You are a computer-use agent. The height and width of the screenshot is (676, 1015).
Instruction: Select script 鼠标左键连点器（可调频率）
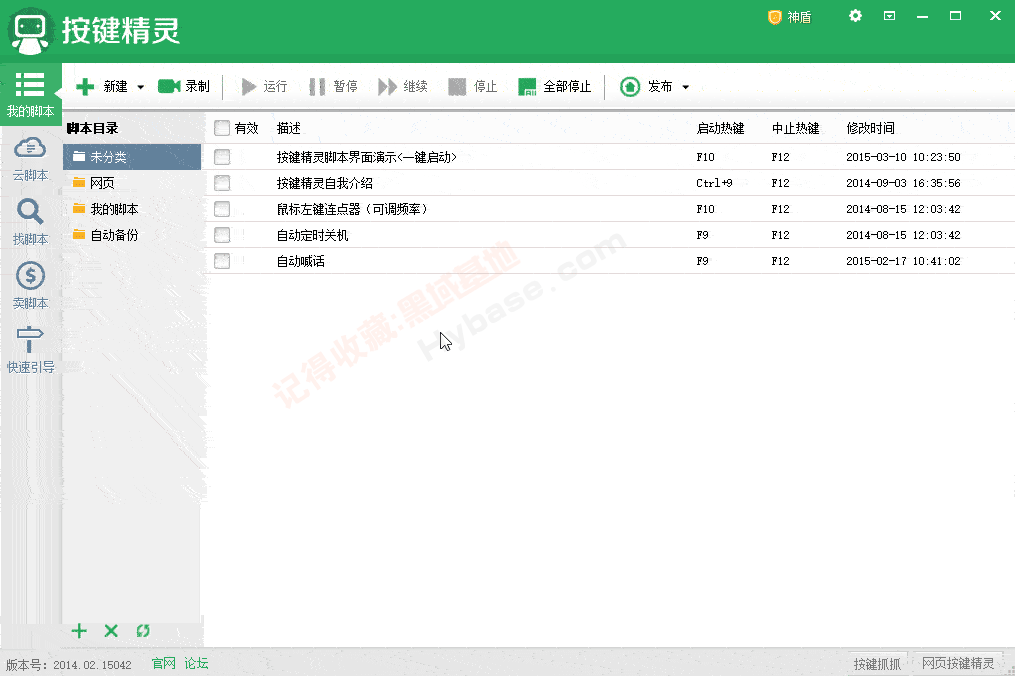[x=352, y=208]
